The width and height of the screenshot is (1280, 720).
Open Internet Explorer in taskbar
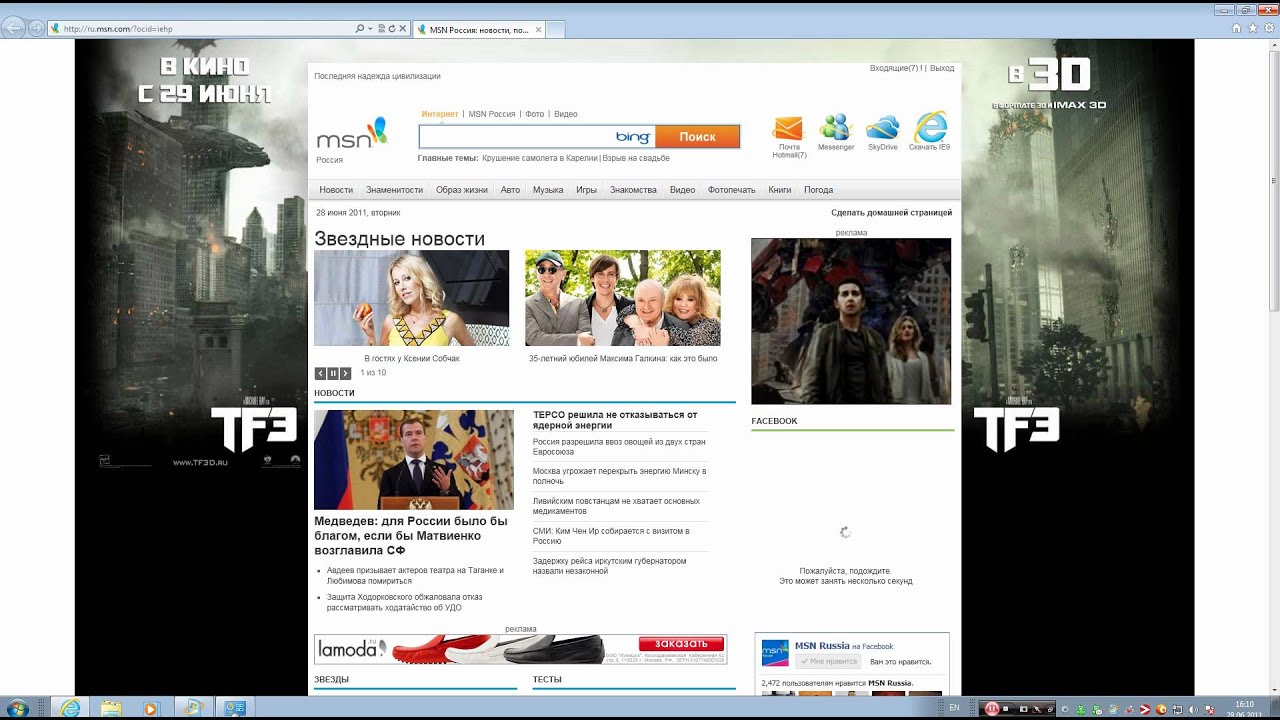pyautogui.click(x=70, y=708)
